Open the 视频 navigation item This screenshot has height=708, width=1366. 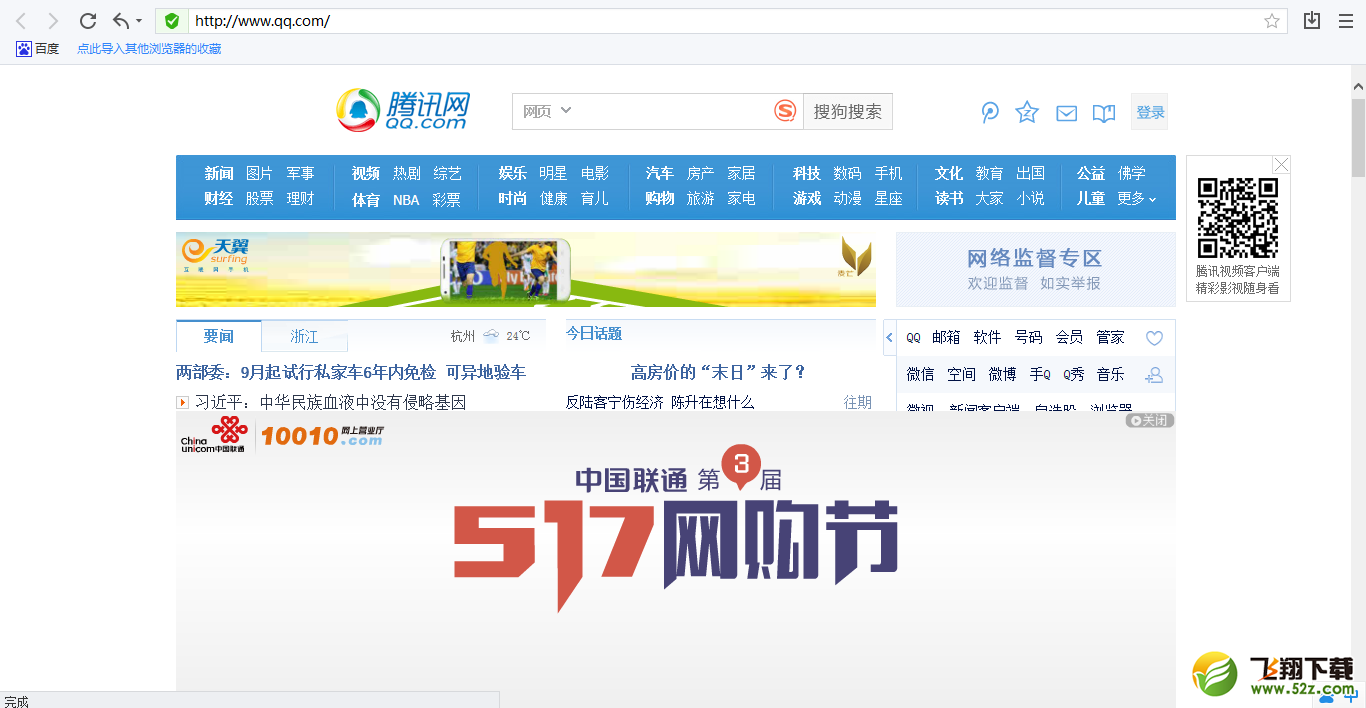366,173
